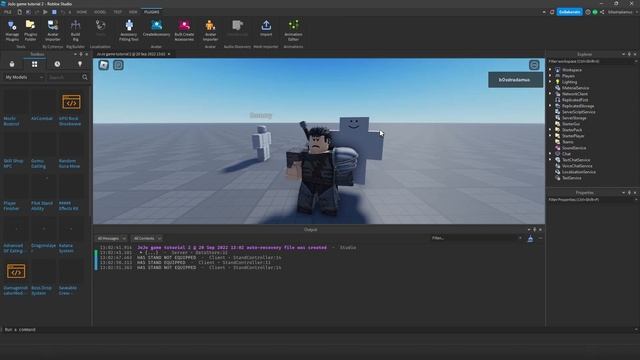This screenshot has height=360, width=640.
Task: Open the Plugins Folder
Action: [x=30, y=31]
